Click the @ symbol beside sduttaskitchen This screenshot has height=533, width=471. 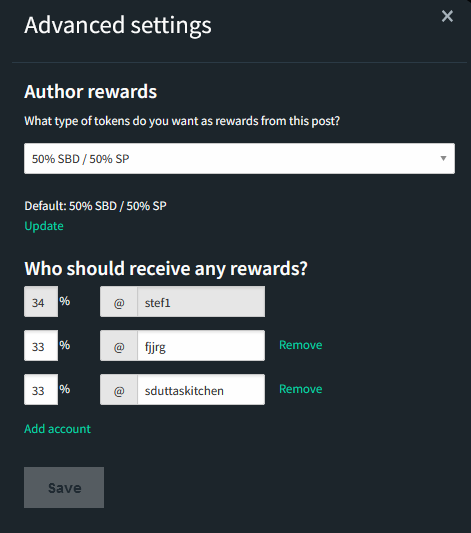[119, 390]
